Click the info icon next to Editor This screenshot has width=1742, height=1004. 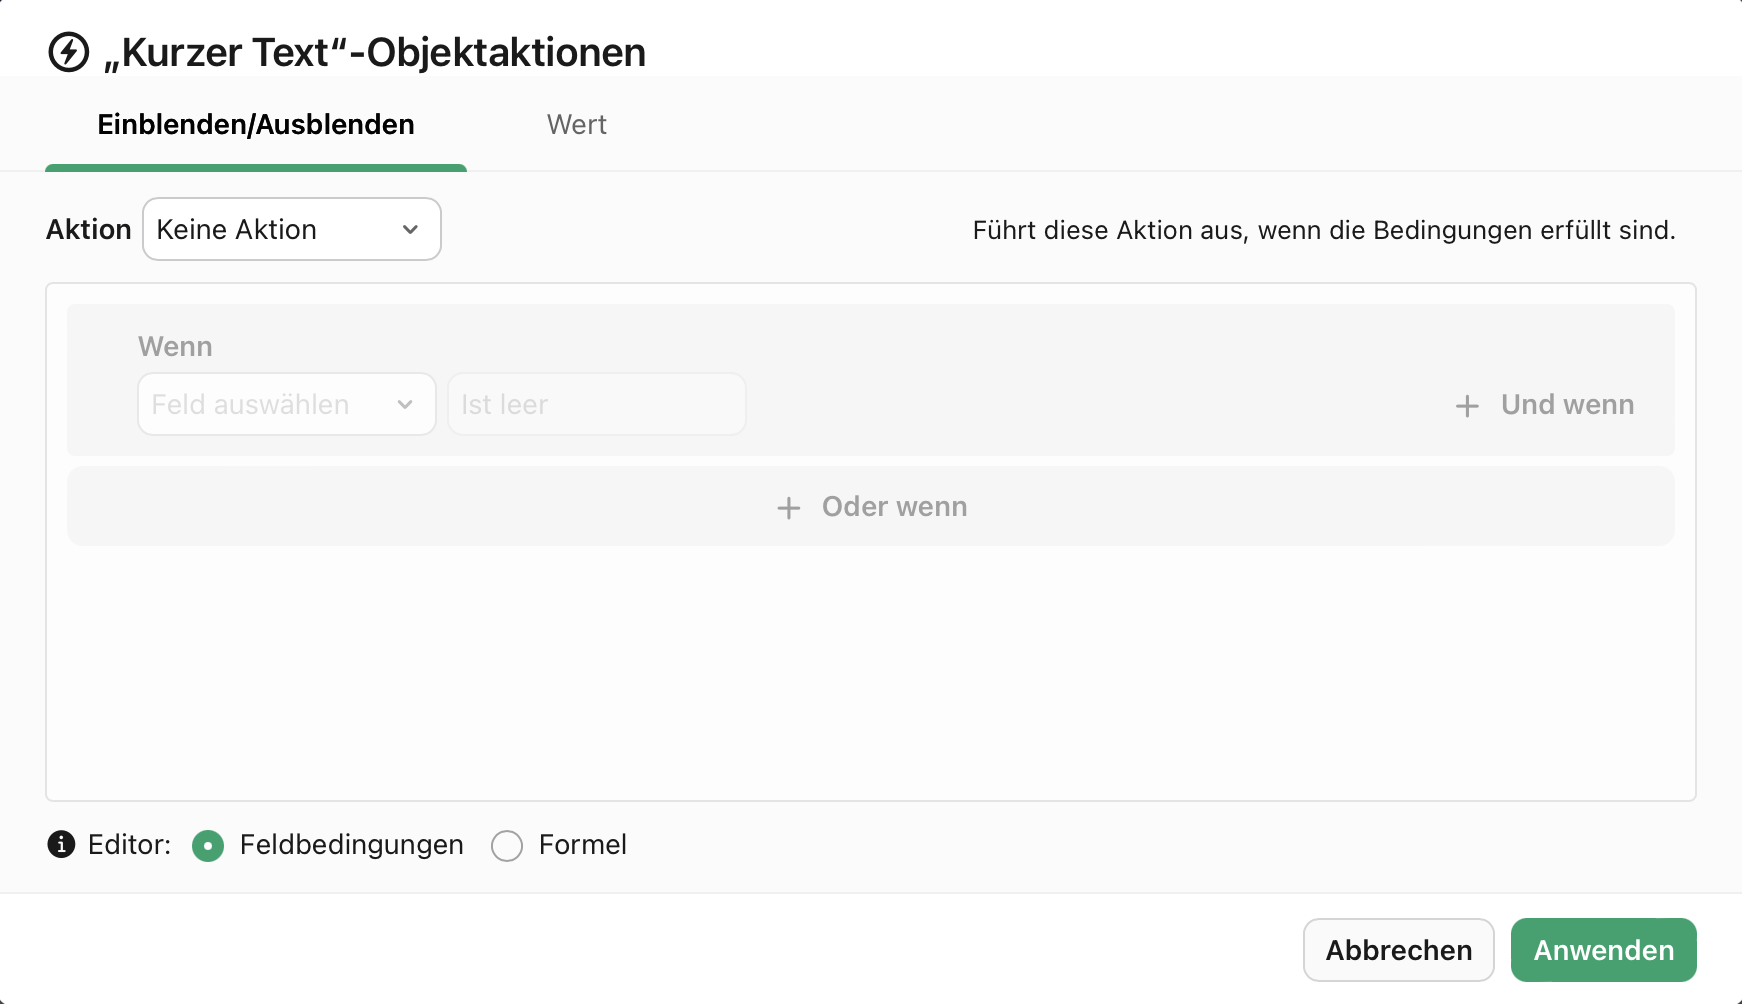tap(61, 845)
